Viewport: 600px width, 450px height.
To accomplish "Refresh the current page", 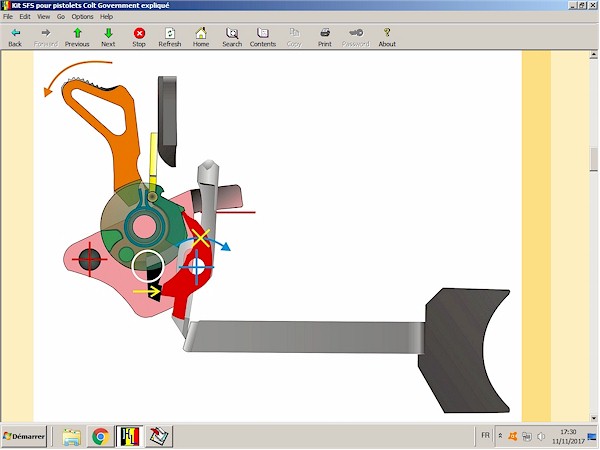I will pyautogui.click(x=170, y=36).
